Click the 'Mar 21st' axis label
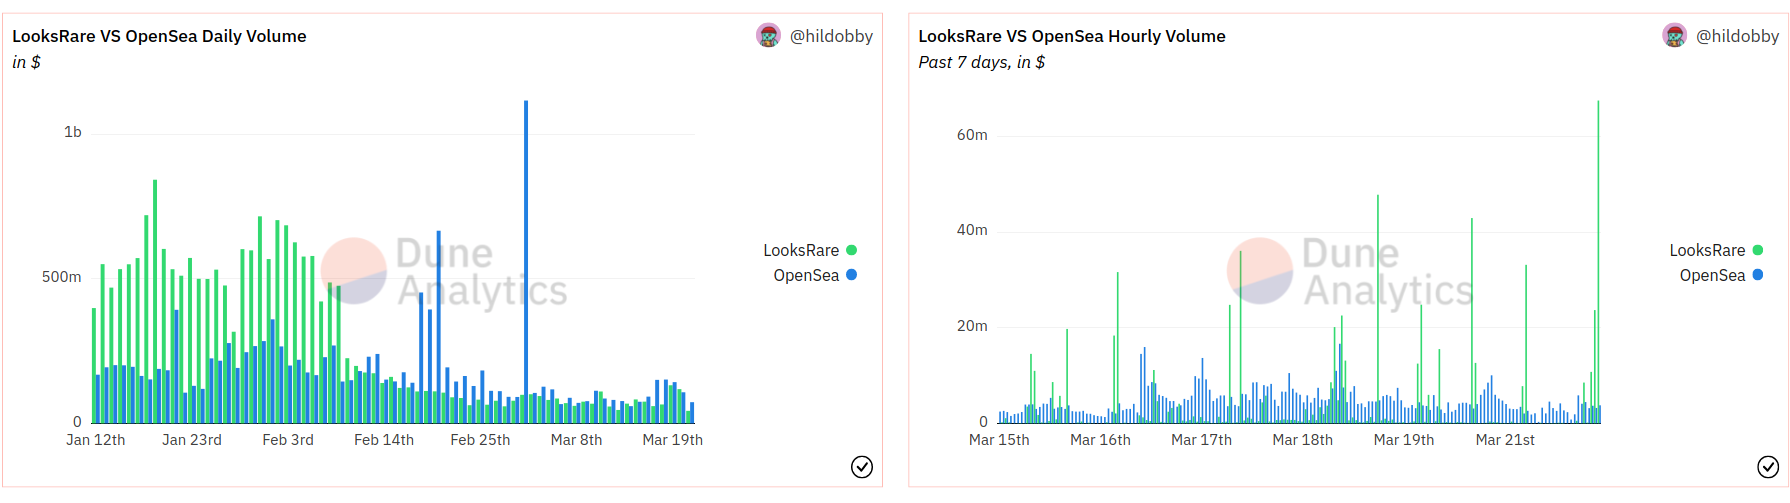Viewport: 1790px width, 503px height. [1505, 440]
